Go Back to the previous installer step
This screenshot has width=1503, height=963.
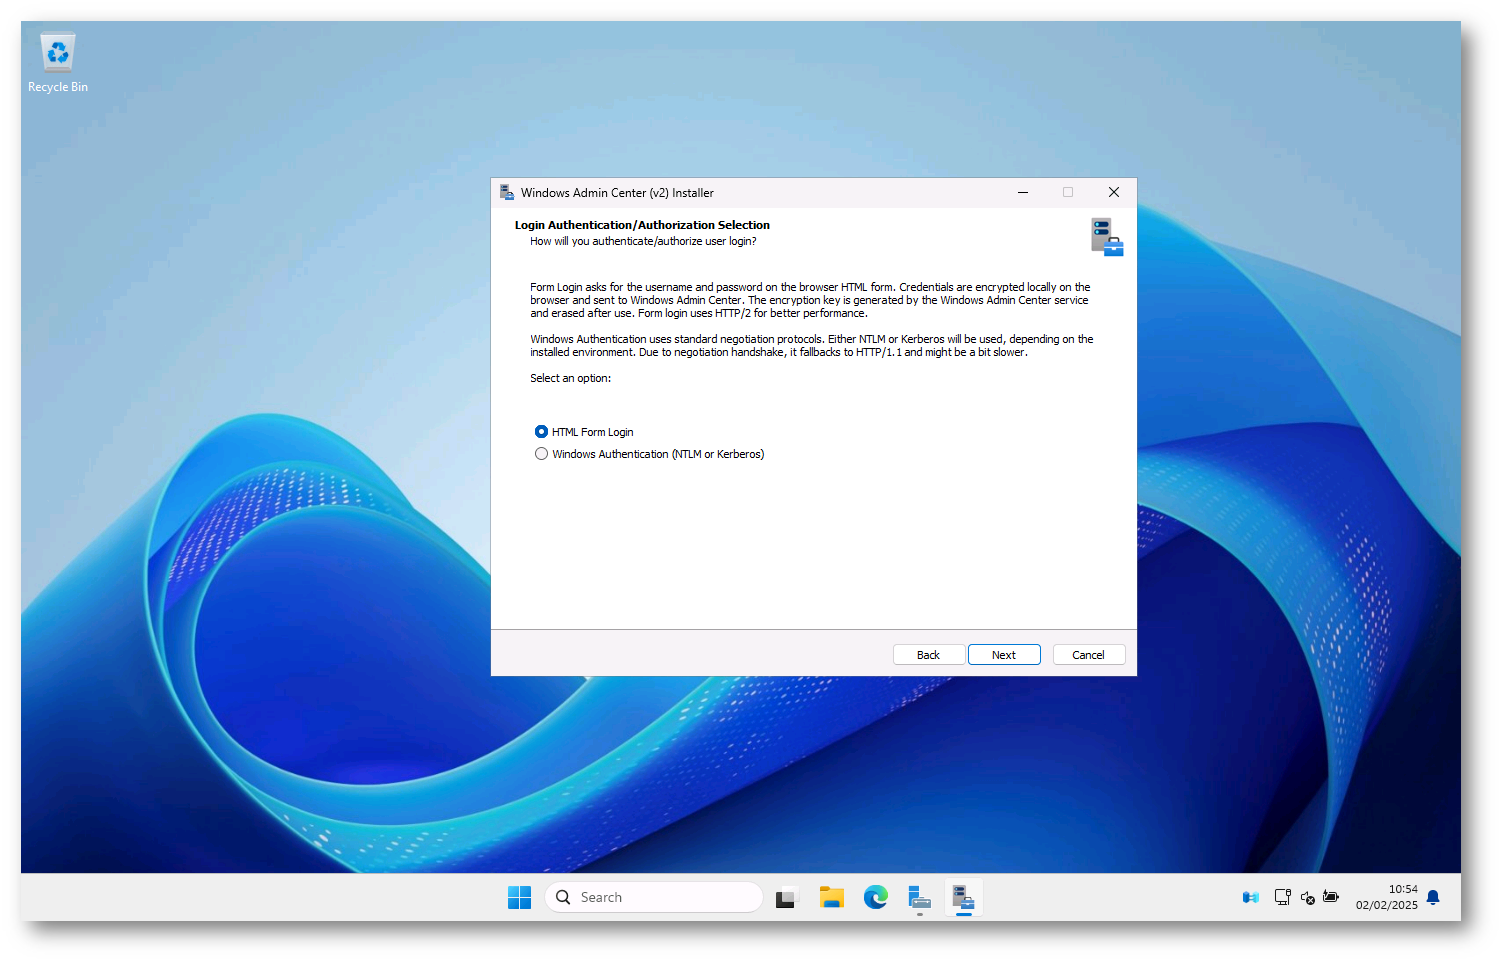928,655
